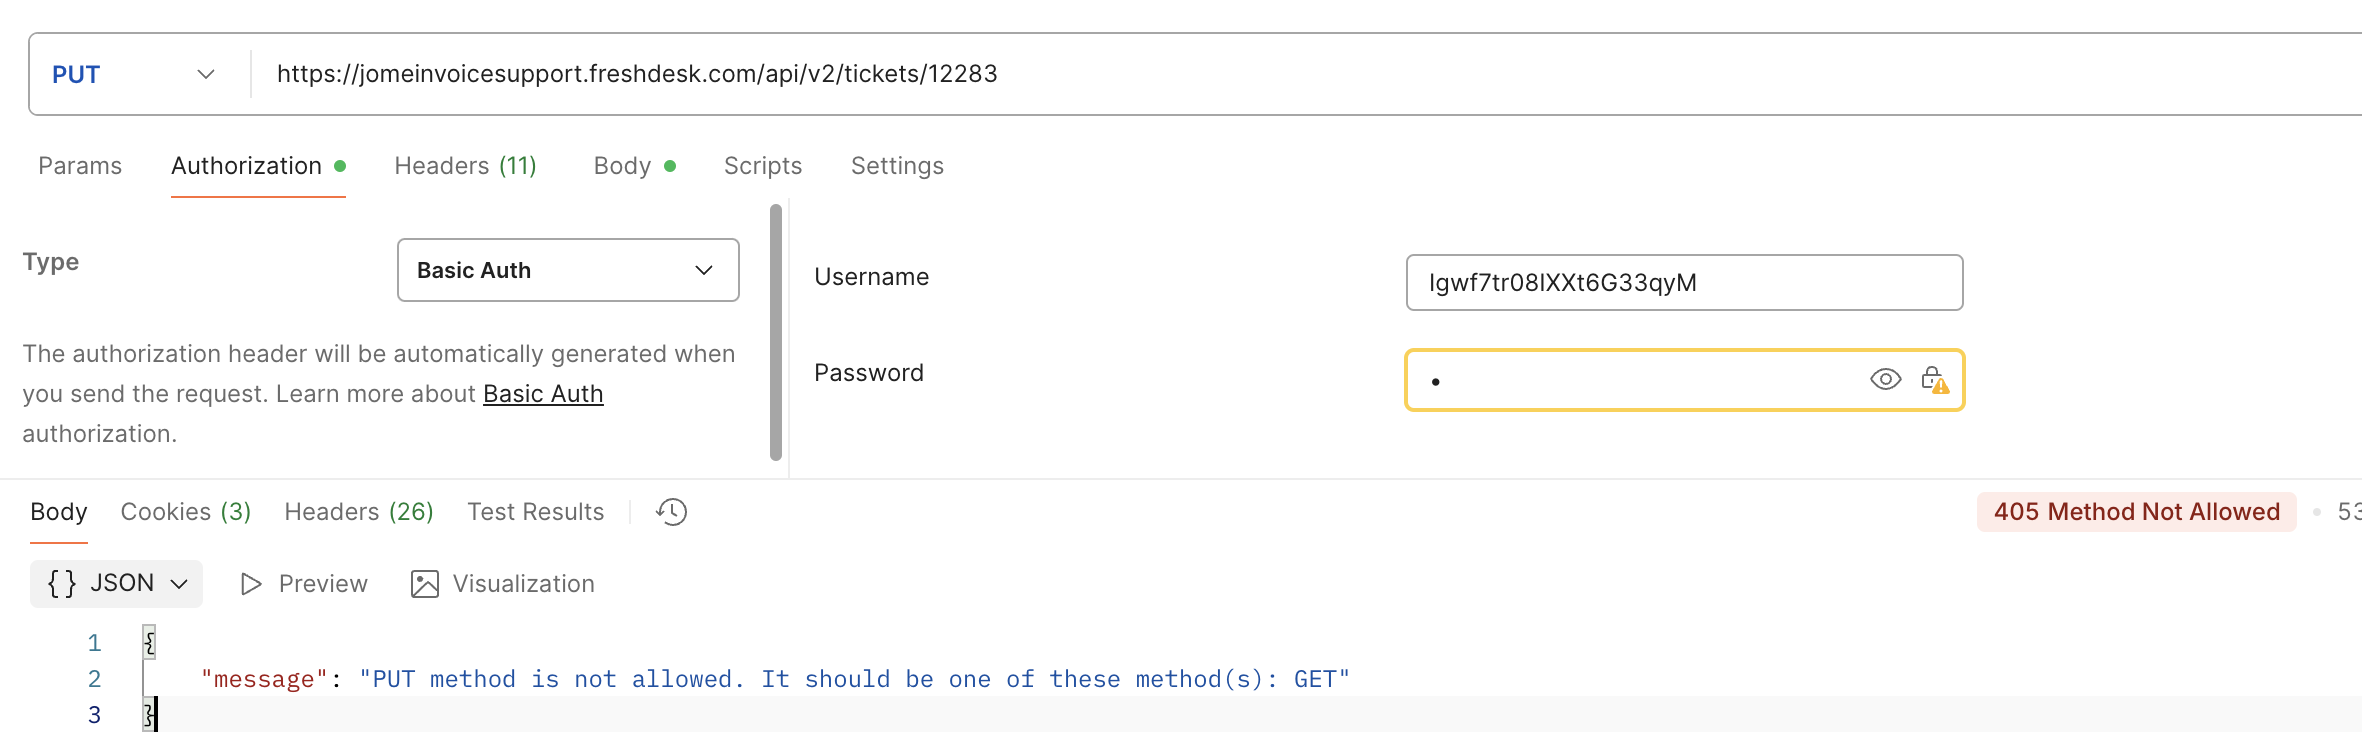The image size is (2362, 754).
Task: Show response Cookies (3) tab
Action: point(185,512)
